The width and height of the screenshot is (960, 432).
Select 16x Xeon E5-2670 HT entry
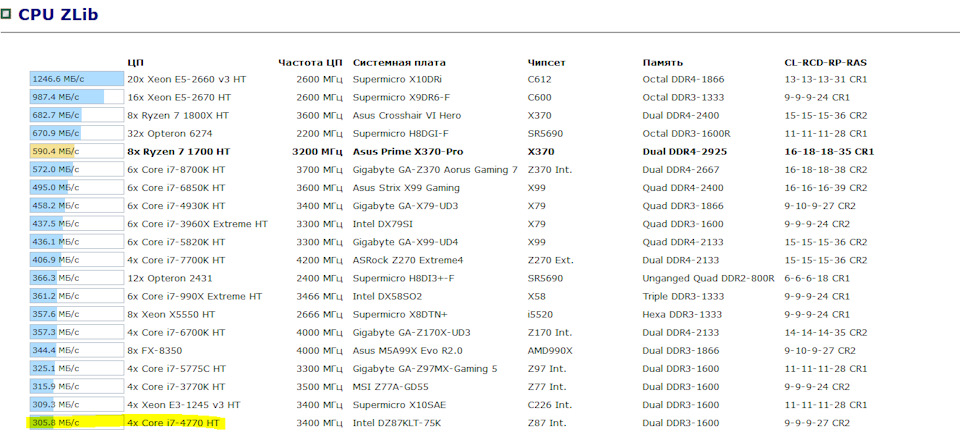pos(179,97)
